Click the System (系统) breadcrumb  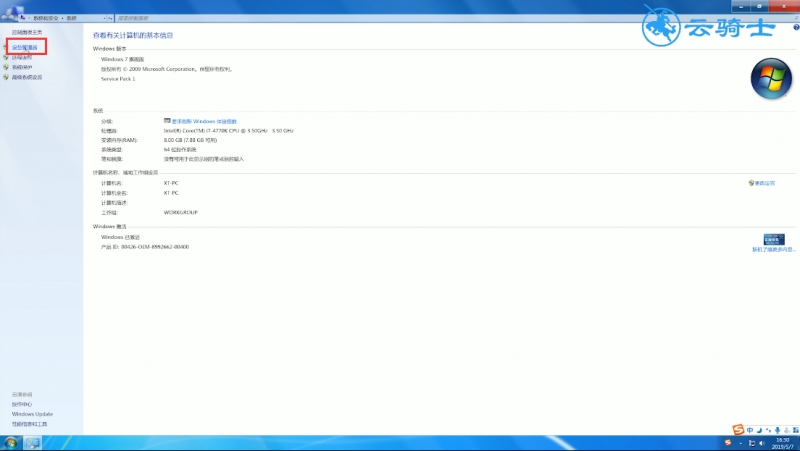coord(71,18)
